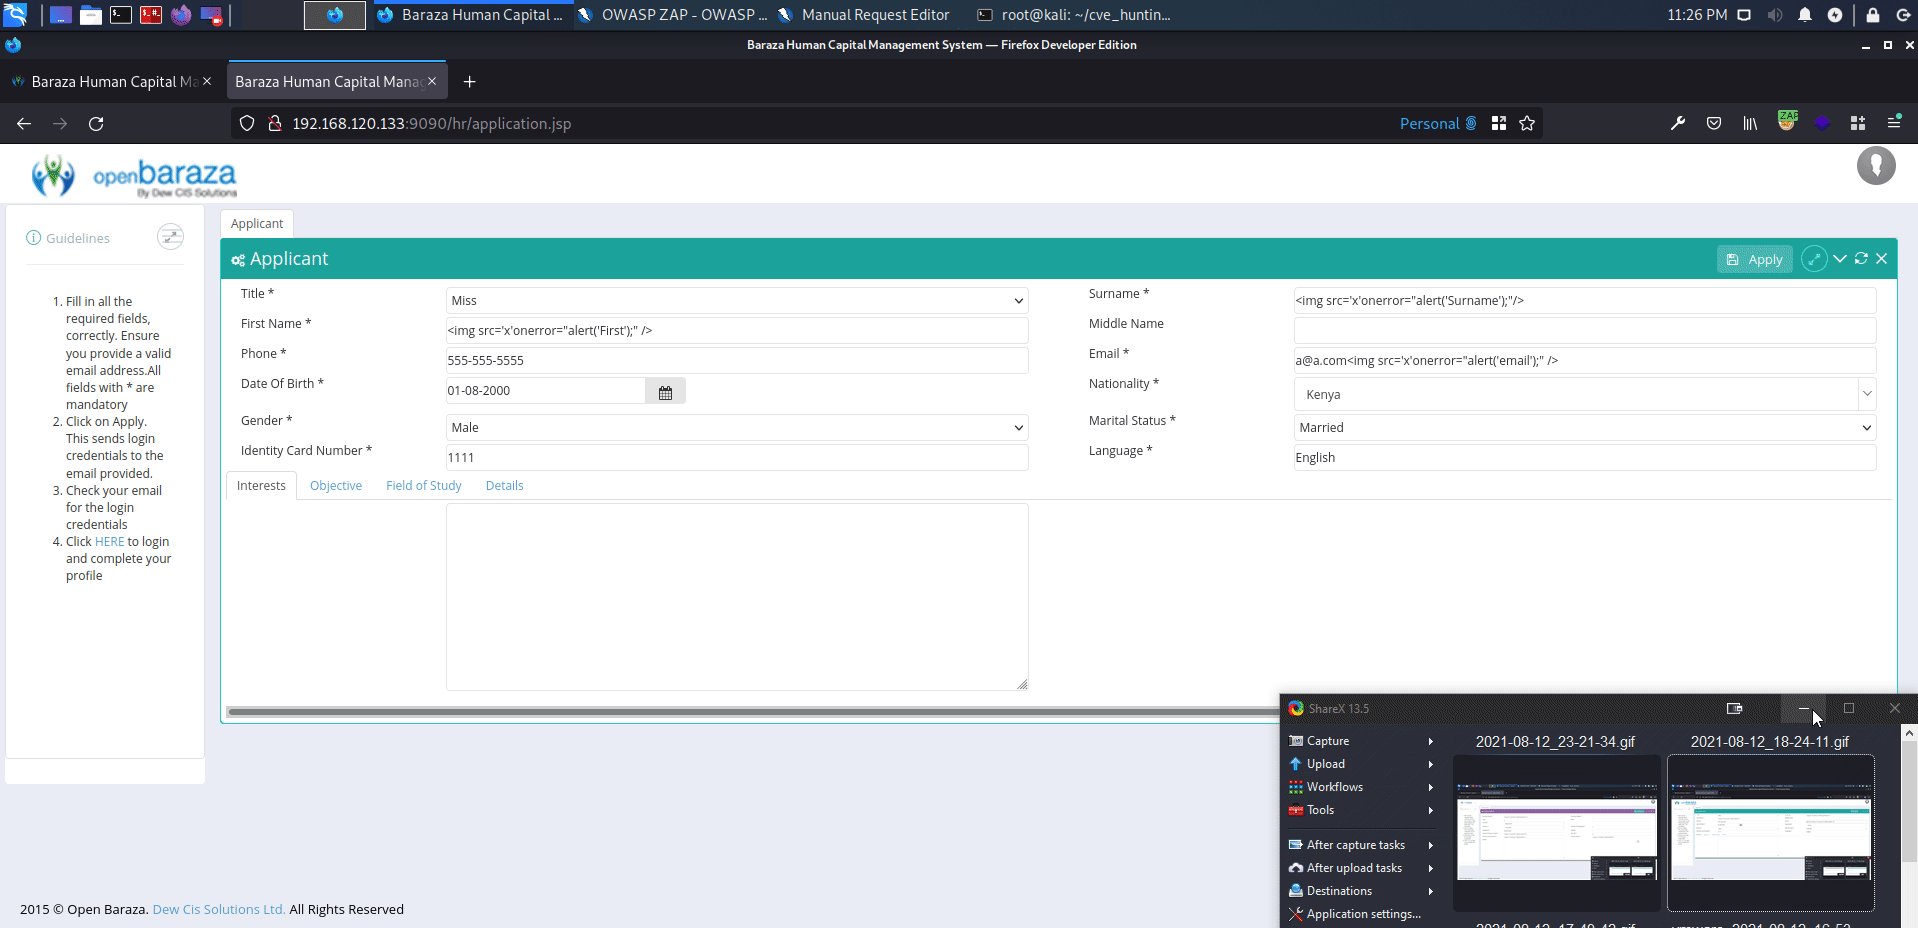Expand the After upload tasks submenu
This screenshot has height=928, width=1918.
click(1362, 868)
